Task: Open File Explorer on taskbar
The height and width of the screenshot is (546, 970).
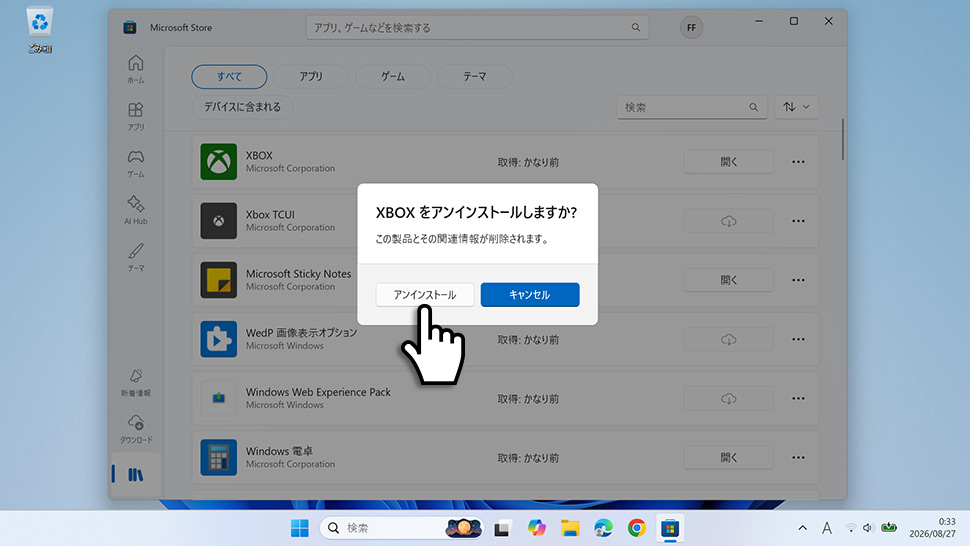Action: click(x=570, y=528)
